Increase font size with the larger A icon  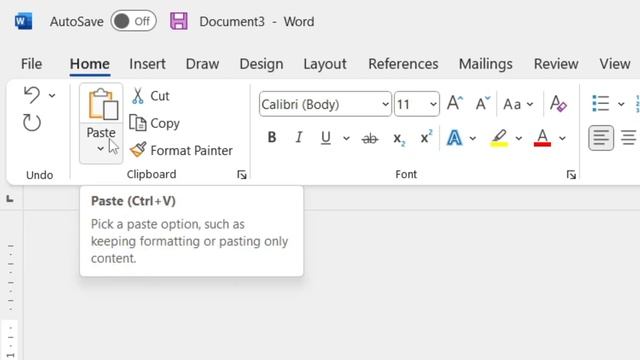pyautogui.click(x=455, y=104)
